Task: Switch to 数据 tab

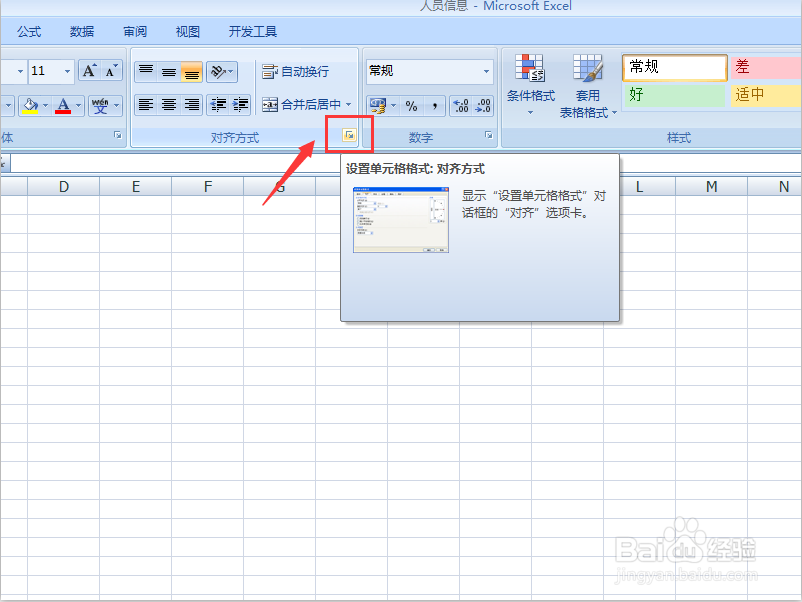Action: coord(82,32)
